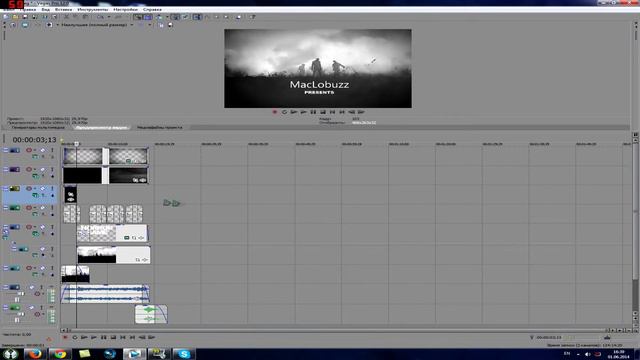This screenshot has height=360, width=640.
Task: Expand the Undo history dropdown arrow
Action: pos(109,17)
